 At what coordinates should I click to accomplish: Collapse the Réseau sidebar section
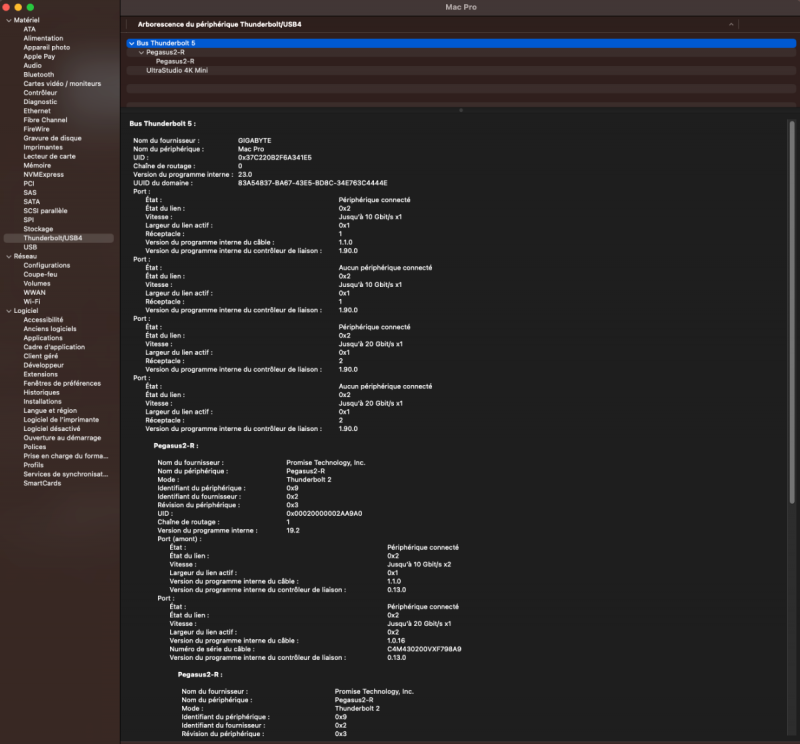(x=9, y=255)
